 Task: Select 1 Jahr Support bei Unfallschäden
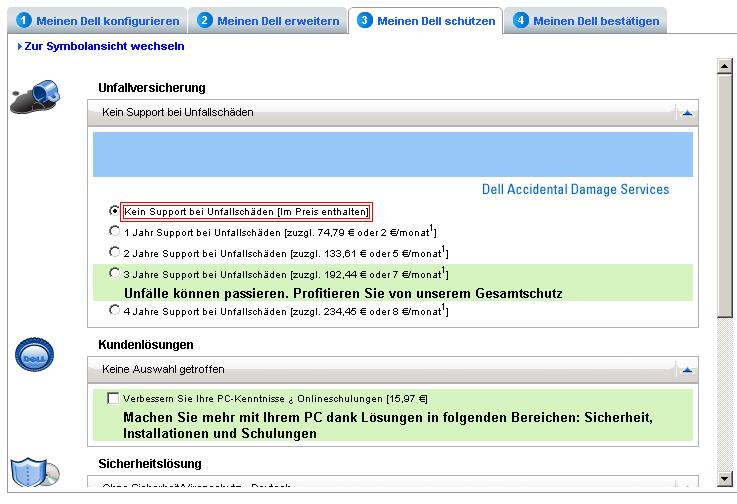point(114,231)
